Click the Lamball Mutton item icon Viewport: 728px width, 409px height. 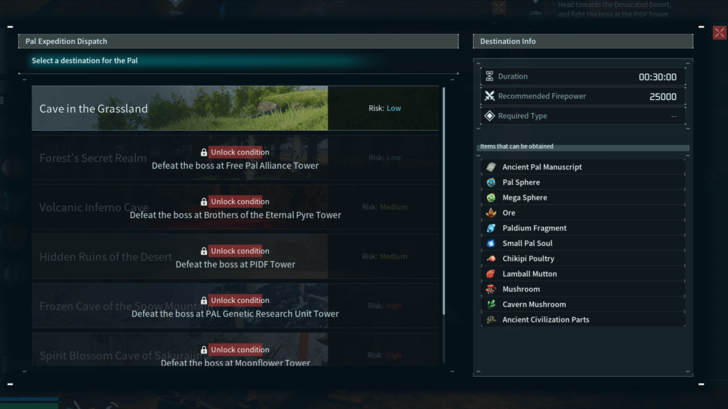click(x=491, y=274)
